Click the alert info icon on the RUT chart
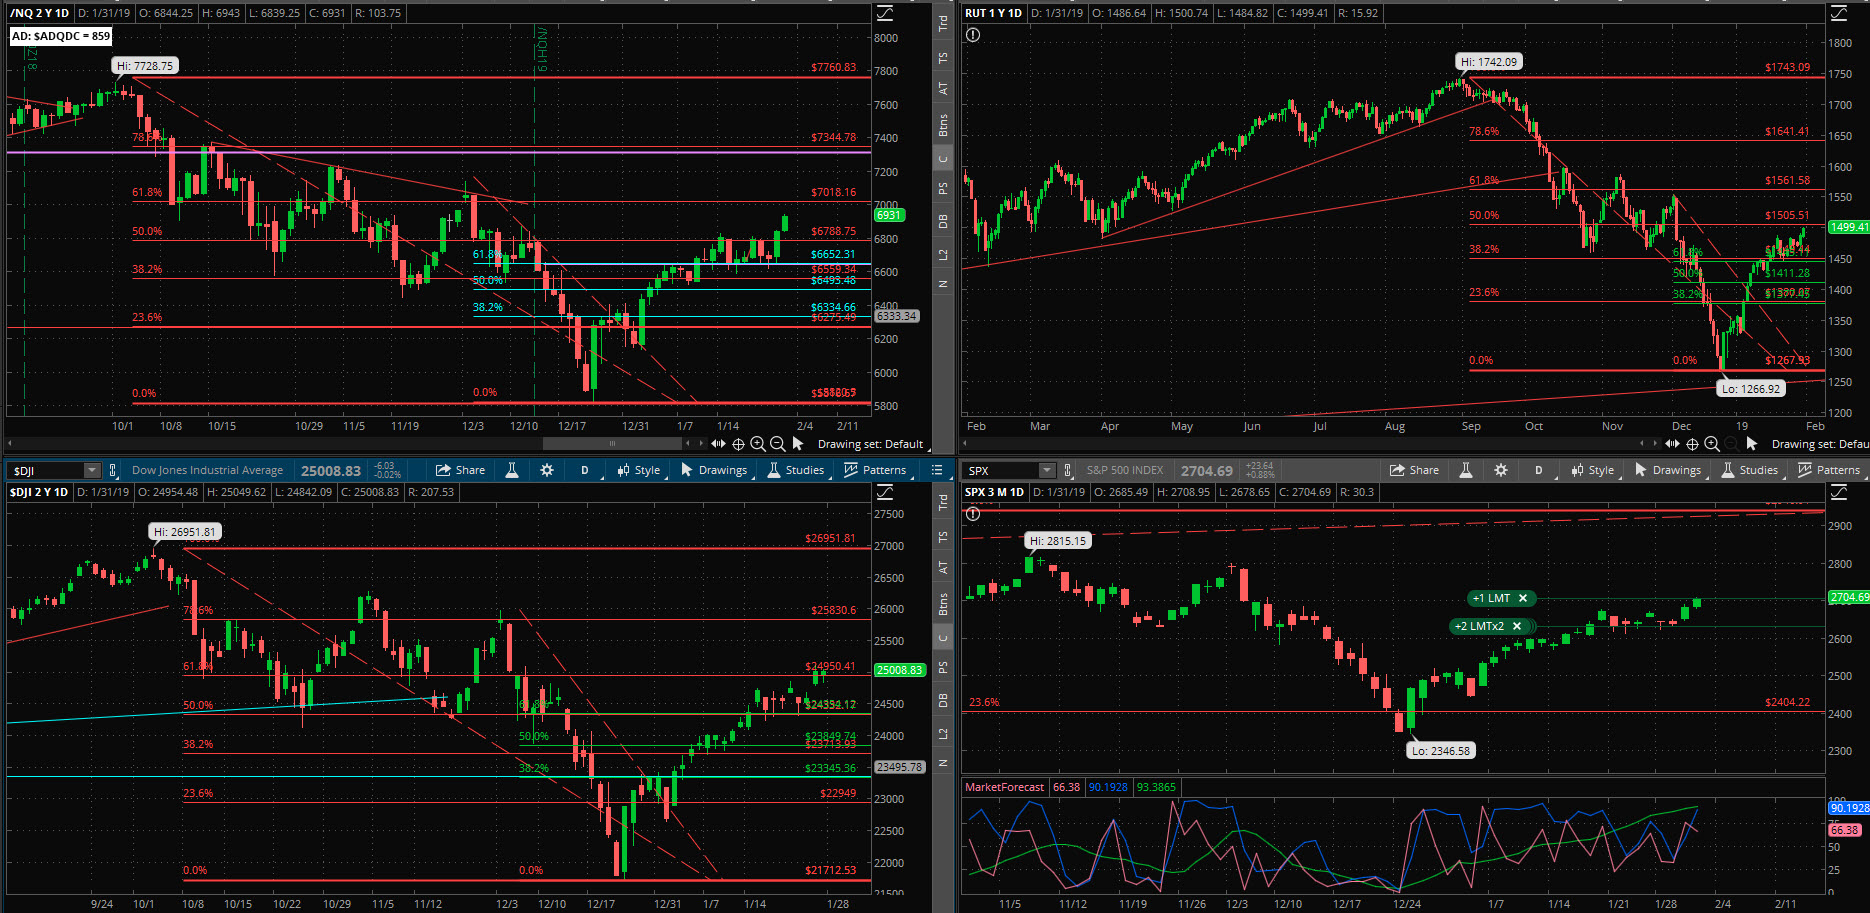 pyautogui.click(x=973, y=35)
